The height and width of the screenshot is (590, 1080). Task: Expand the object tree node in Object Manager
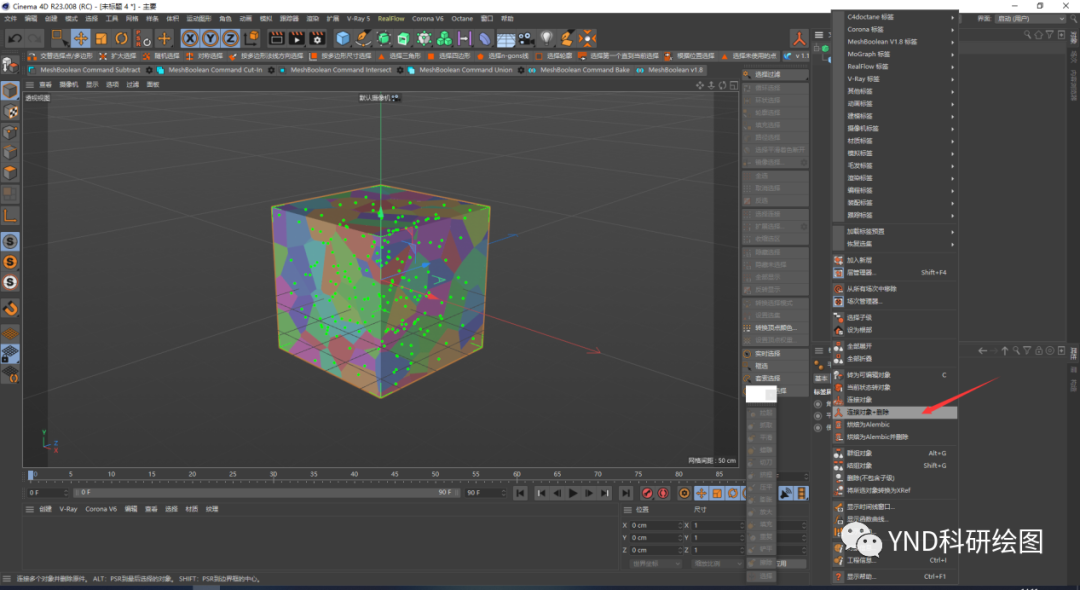tap(817, 48)
